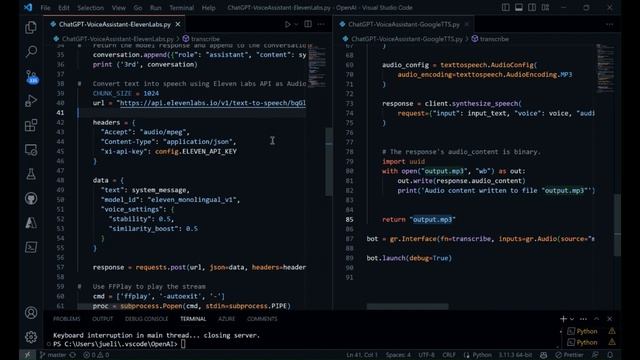Screen dimensions: 640x360
Task: Change end of line sequence via CRLF
Action: click(449, 355)
